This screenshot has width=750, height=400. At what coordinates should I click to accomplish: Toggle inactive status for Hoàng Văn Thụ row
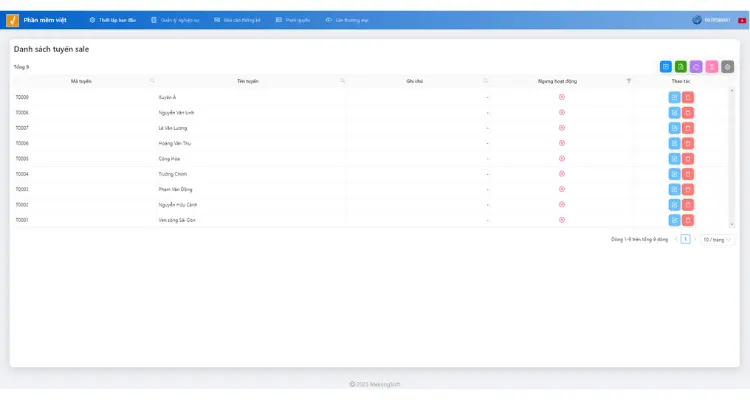562,143
